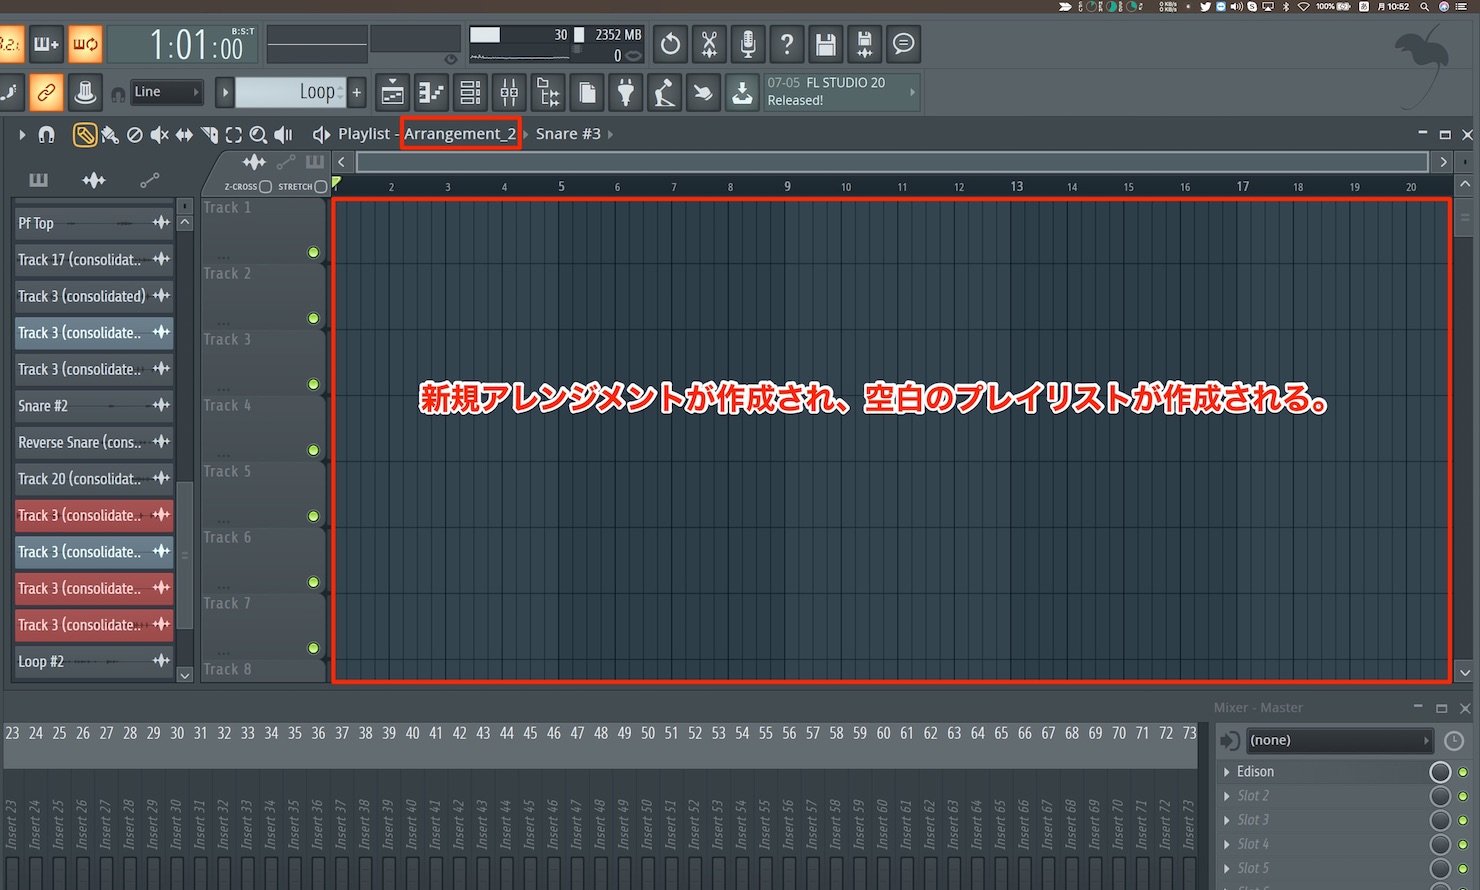Screen dimensions: 1480x890
Task: Mute Track 3 with green light
Action: [x=313, y=384]
